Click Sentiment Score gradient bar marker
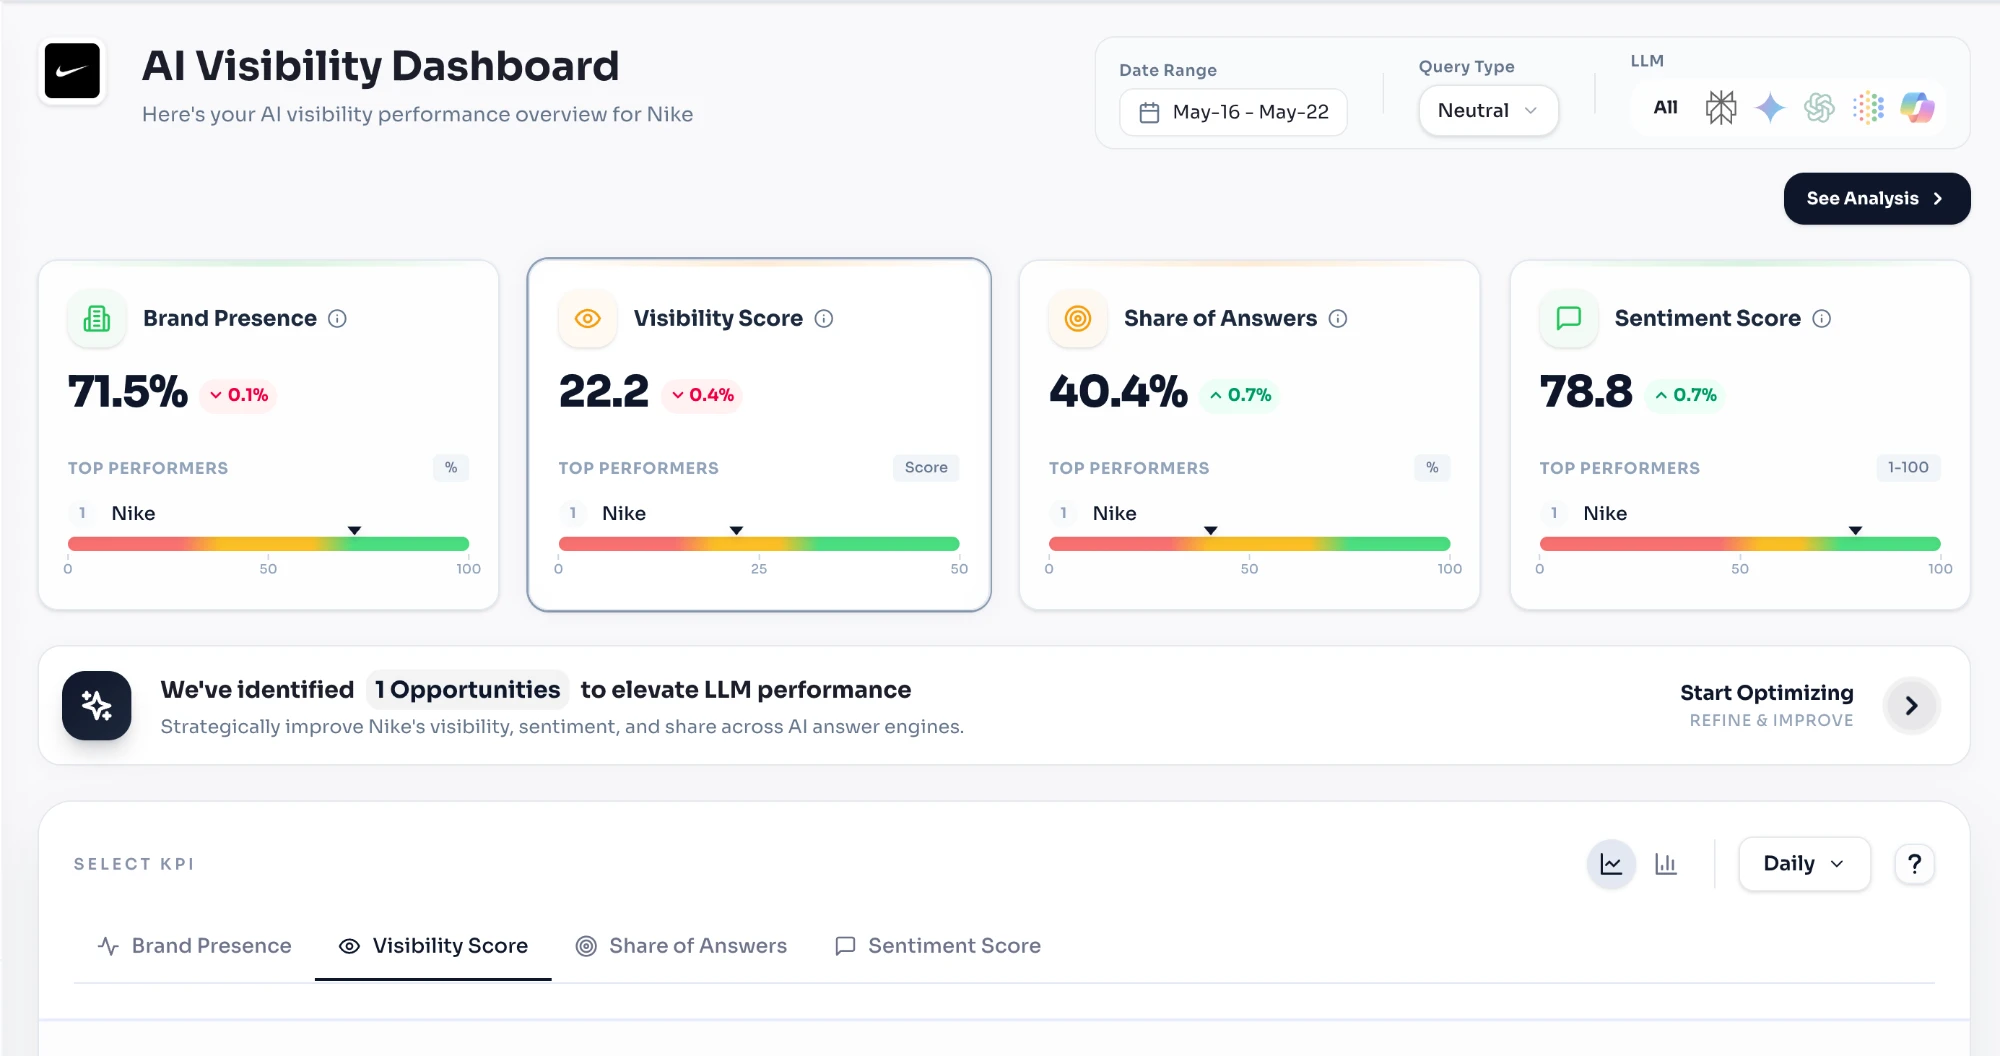 tap(1855, 530)
